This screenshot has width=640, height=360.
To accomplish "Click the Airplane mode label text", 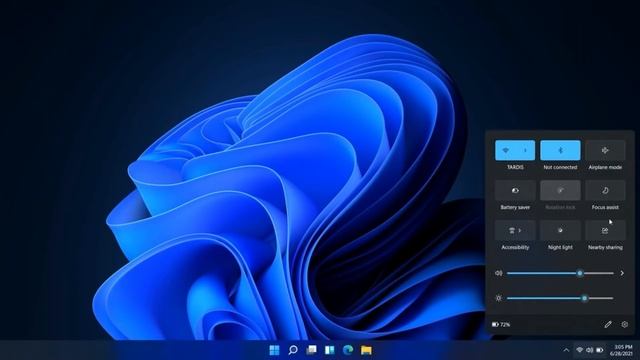I will (605, 167).
